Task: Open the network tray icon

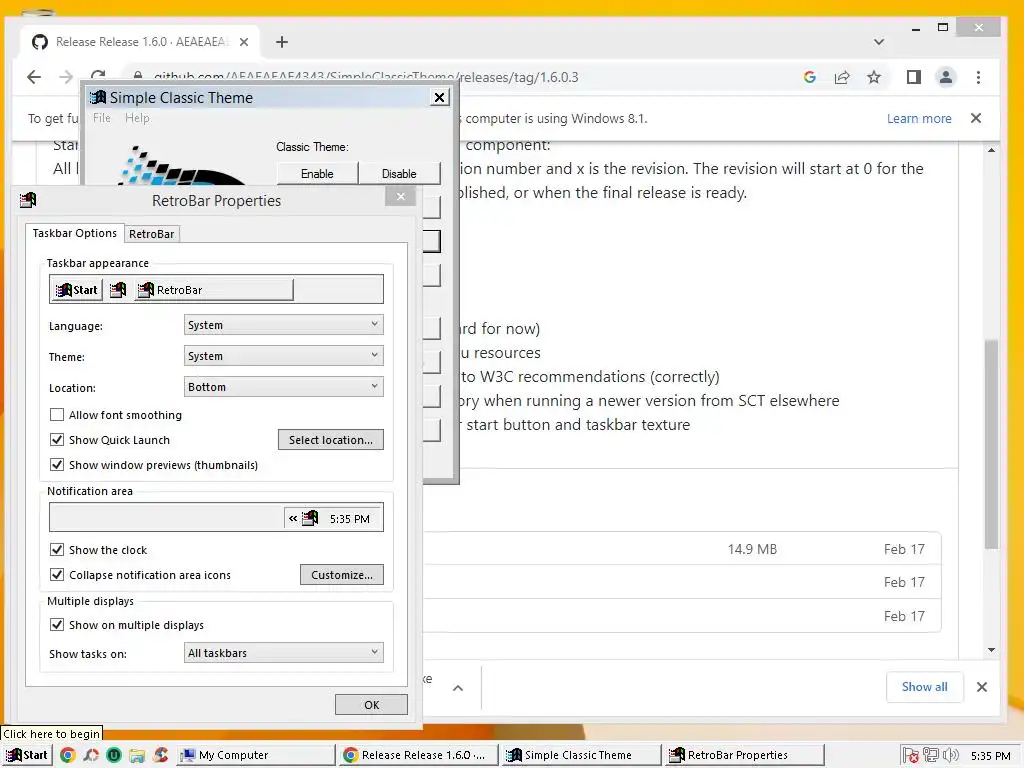Action: 931,755
